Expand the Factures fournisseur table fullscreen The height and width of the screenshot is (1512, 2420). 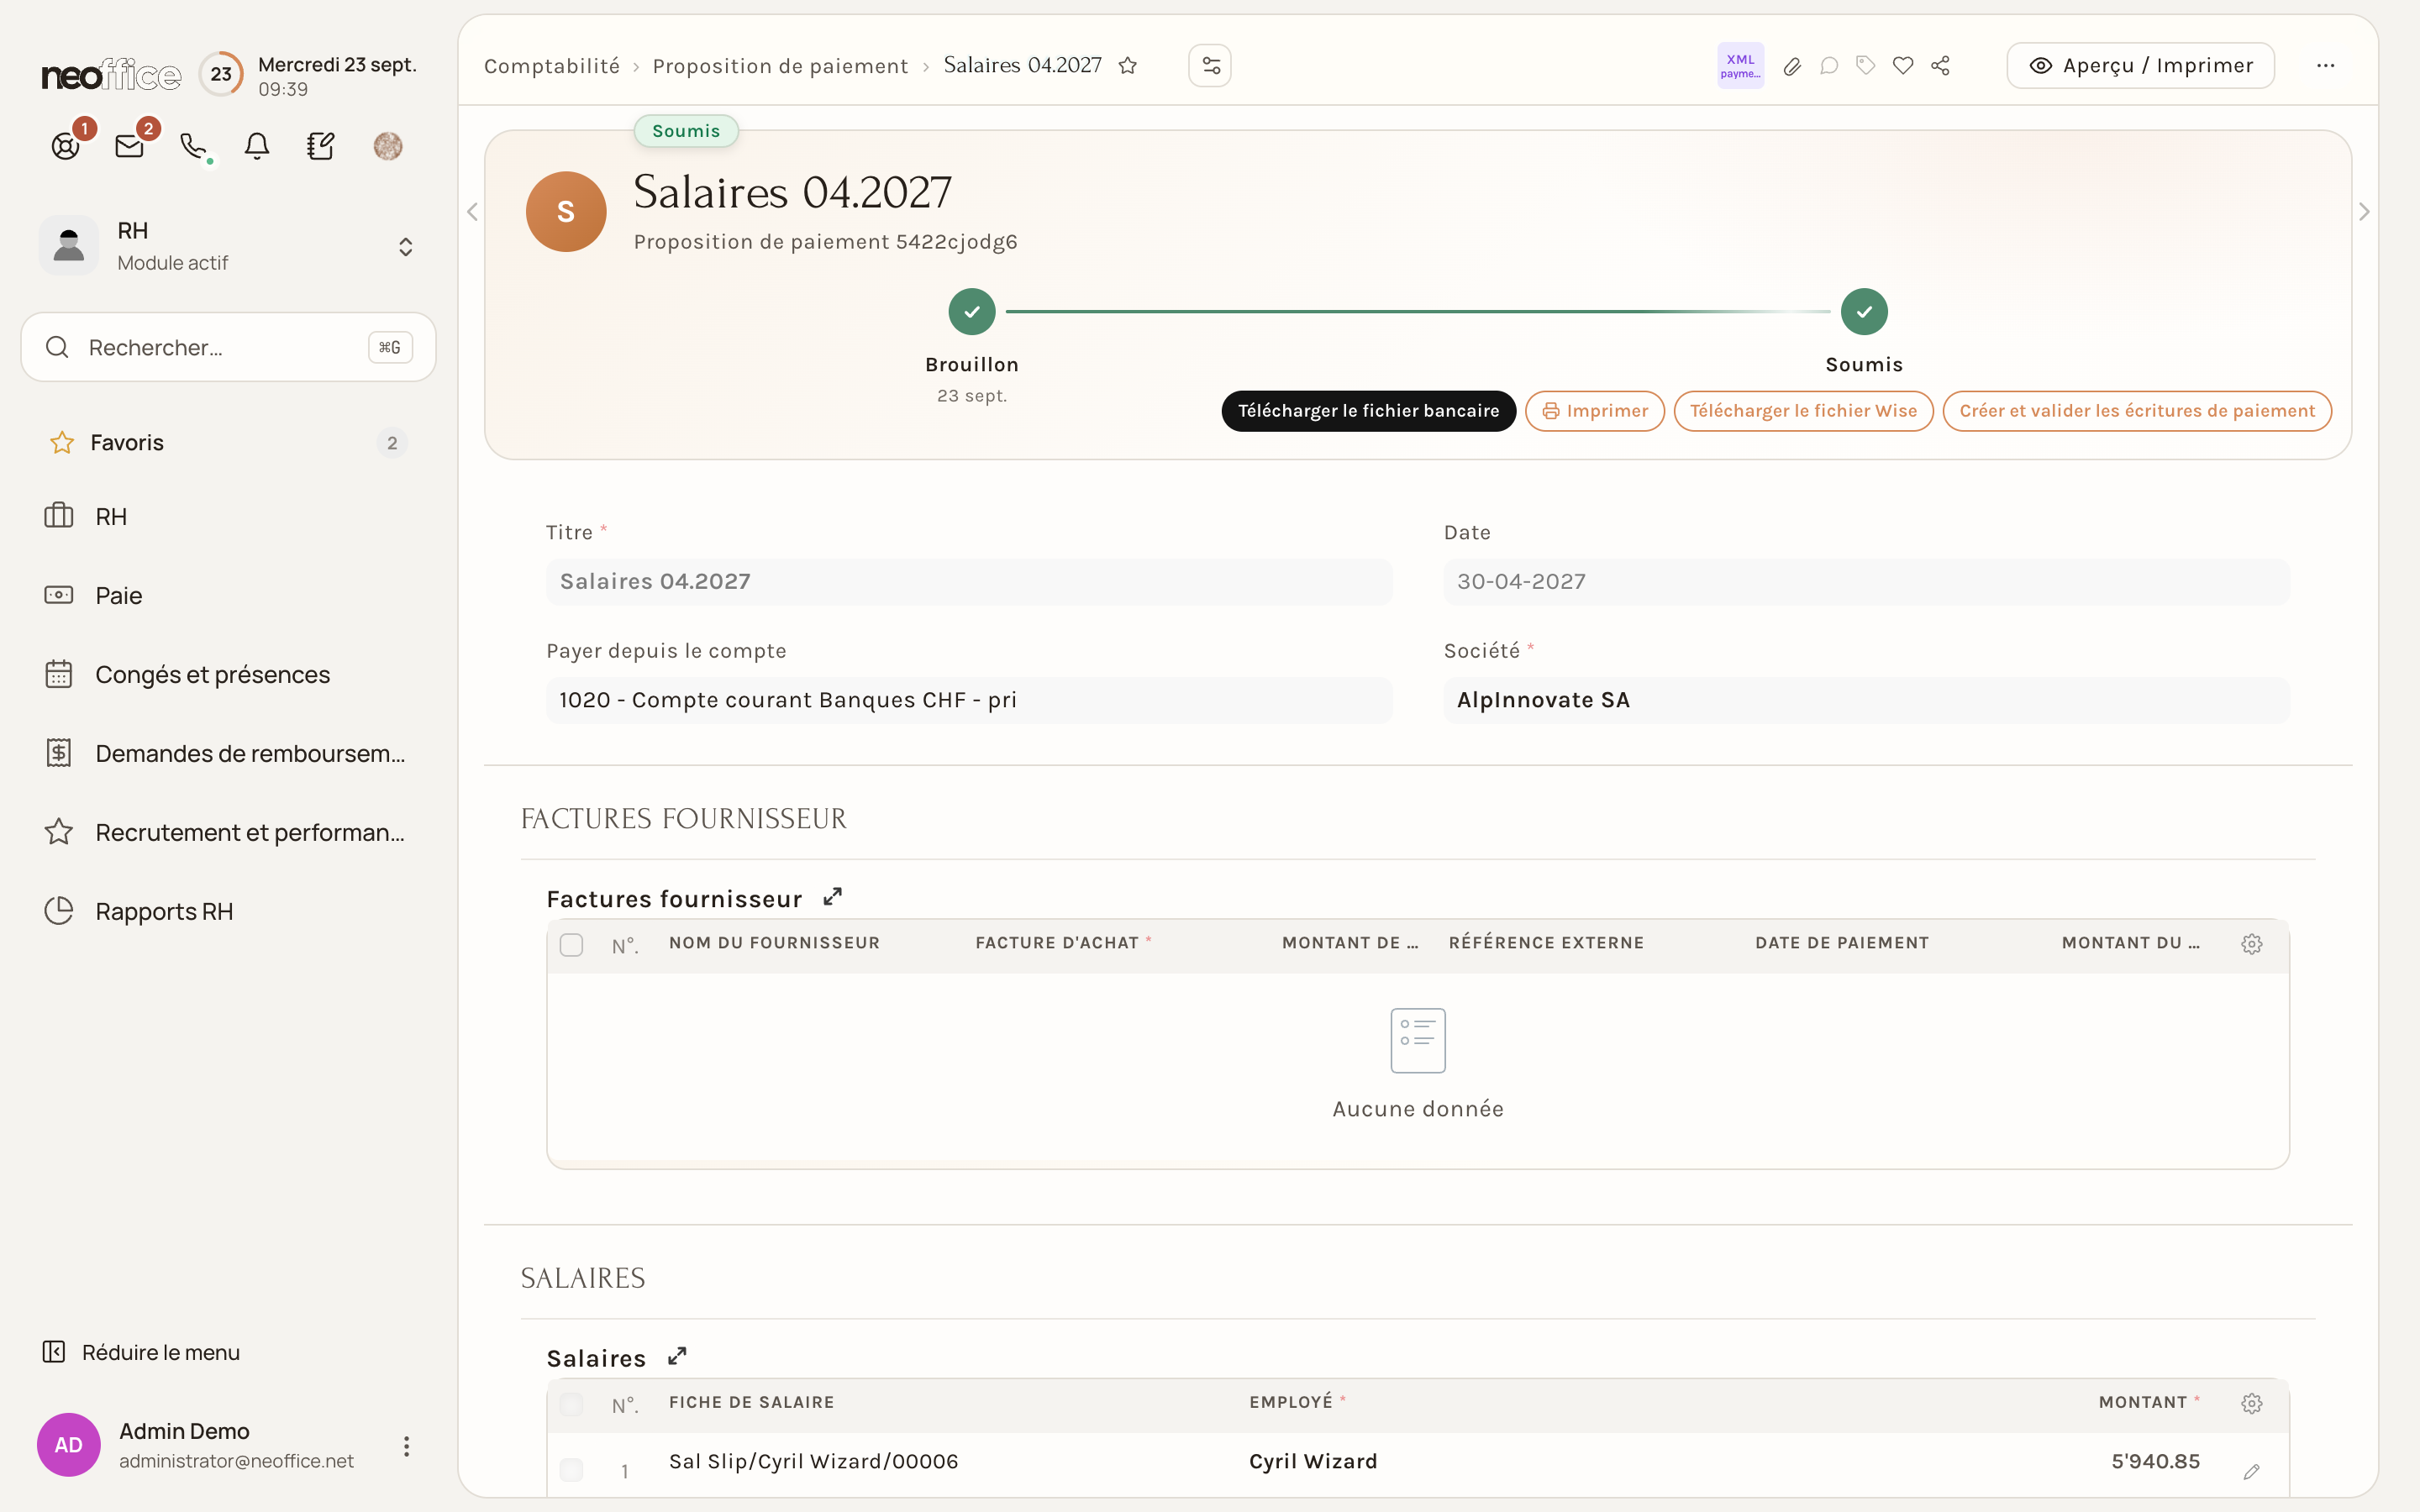tap(832, 897)
